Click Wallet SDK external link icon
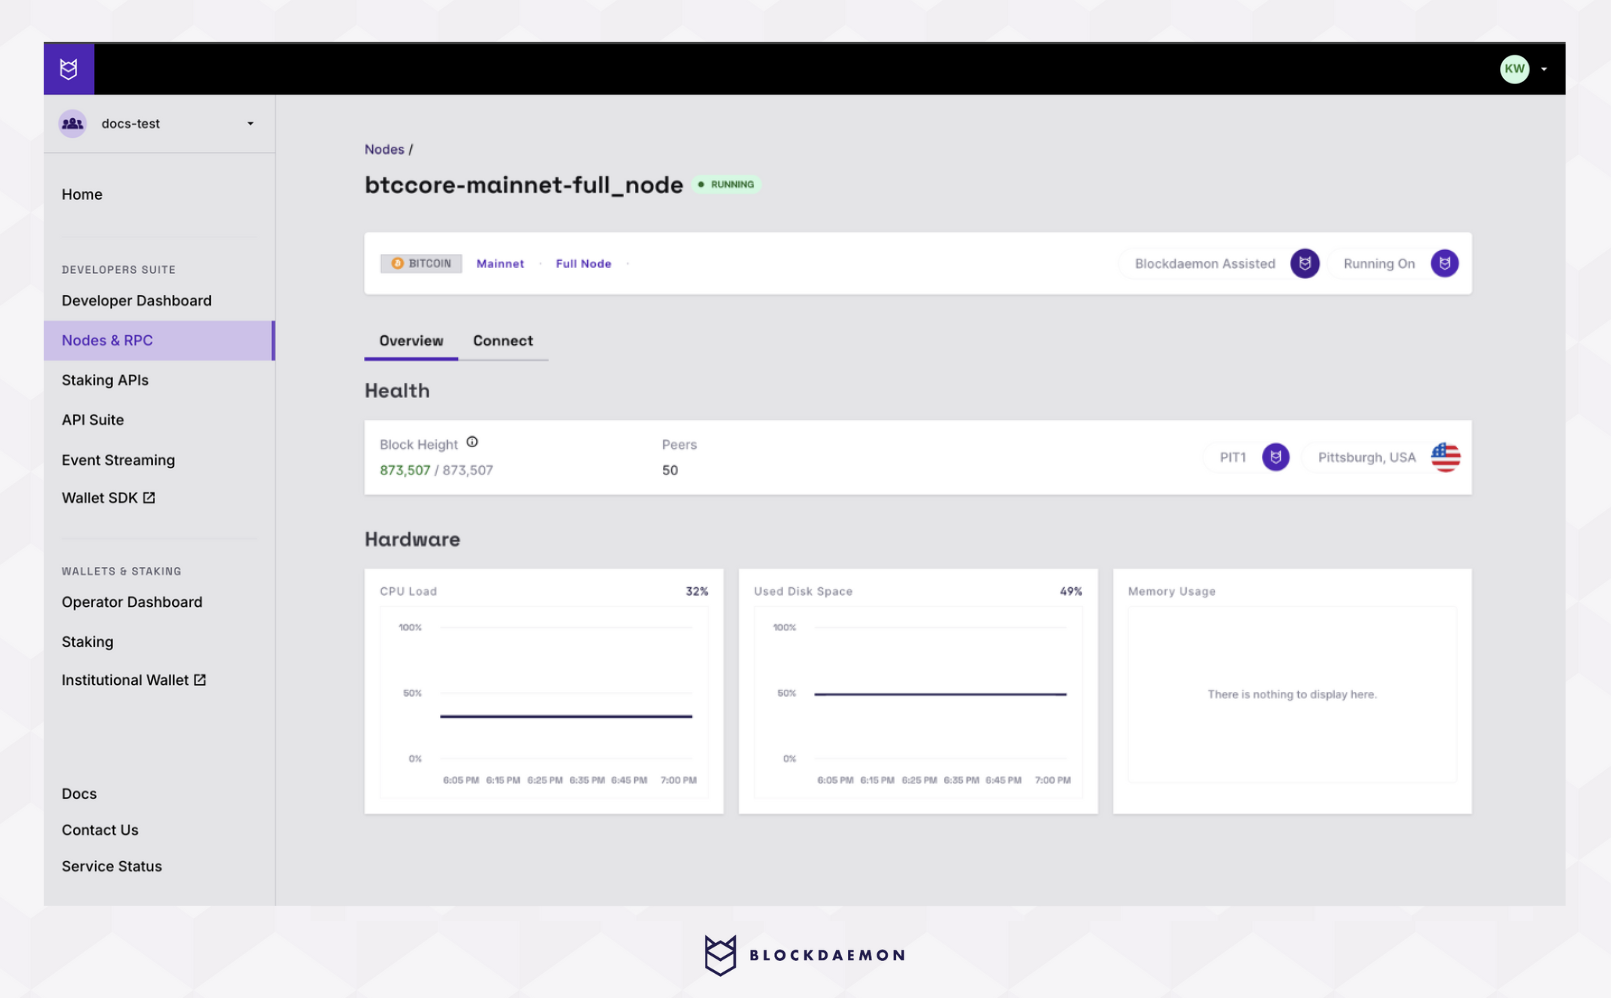The image size is (1612, 998). click(149, 498)
